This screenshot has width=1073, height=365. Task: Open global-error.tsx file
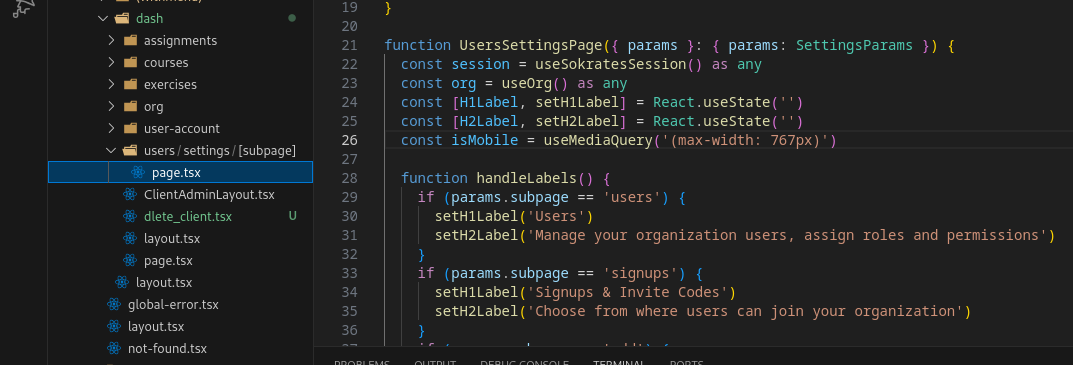point(172,304)
